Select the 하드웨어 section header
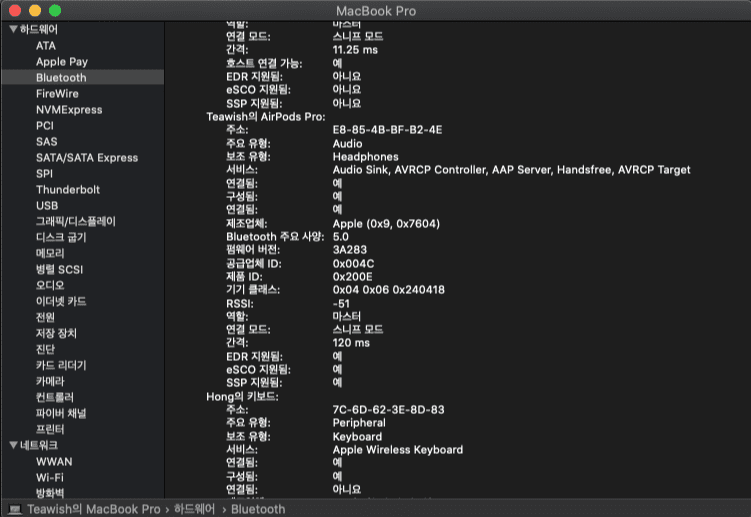This screenshot has height=517, width=751. click(x=38, y=30)
